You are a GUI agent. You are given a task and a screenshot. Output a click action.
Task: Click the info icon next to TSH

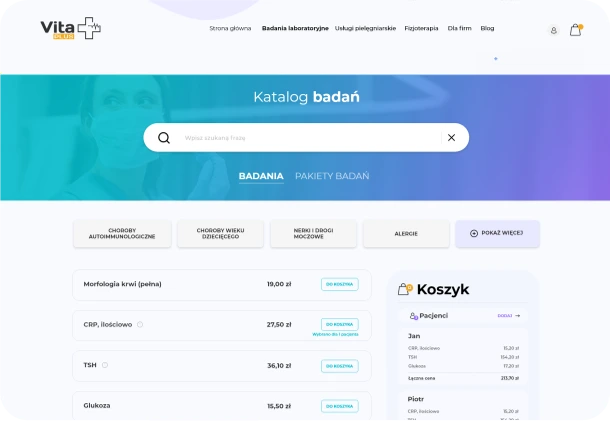[x=105, y=365]
